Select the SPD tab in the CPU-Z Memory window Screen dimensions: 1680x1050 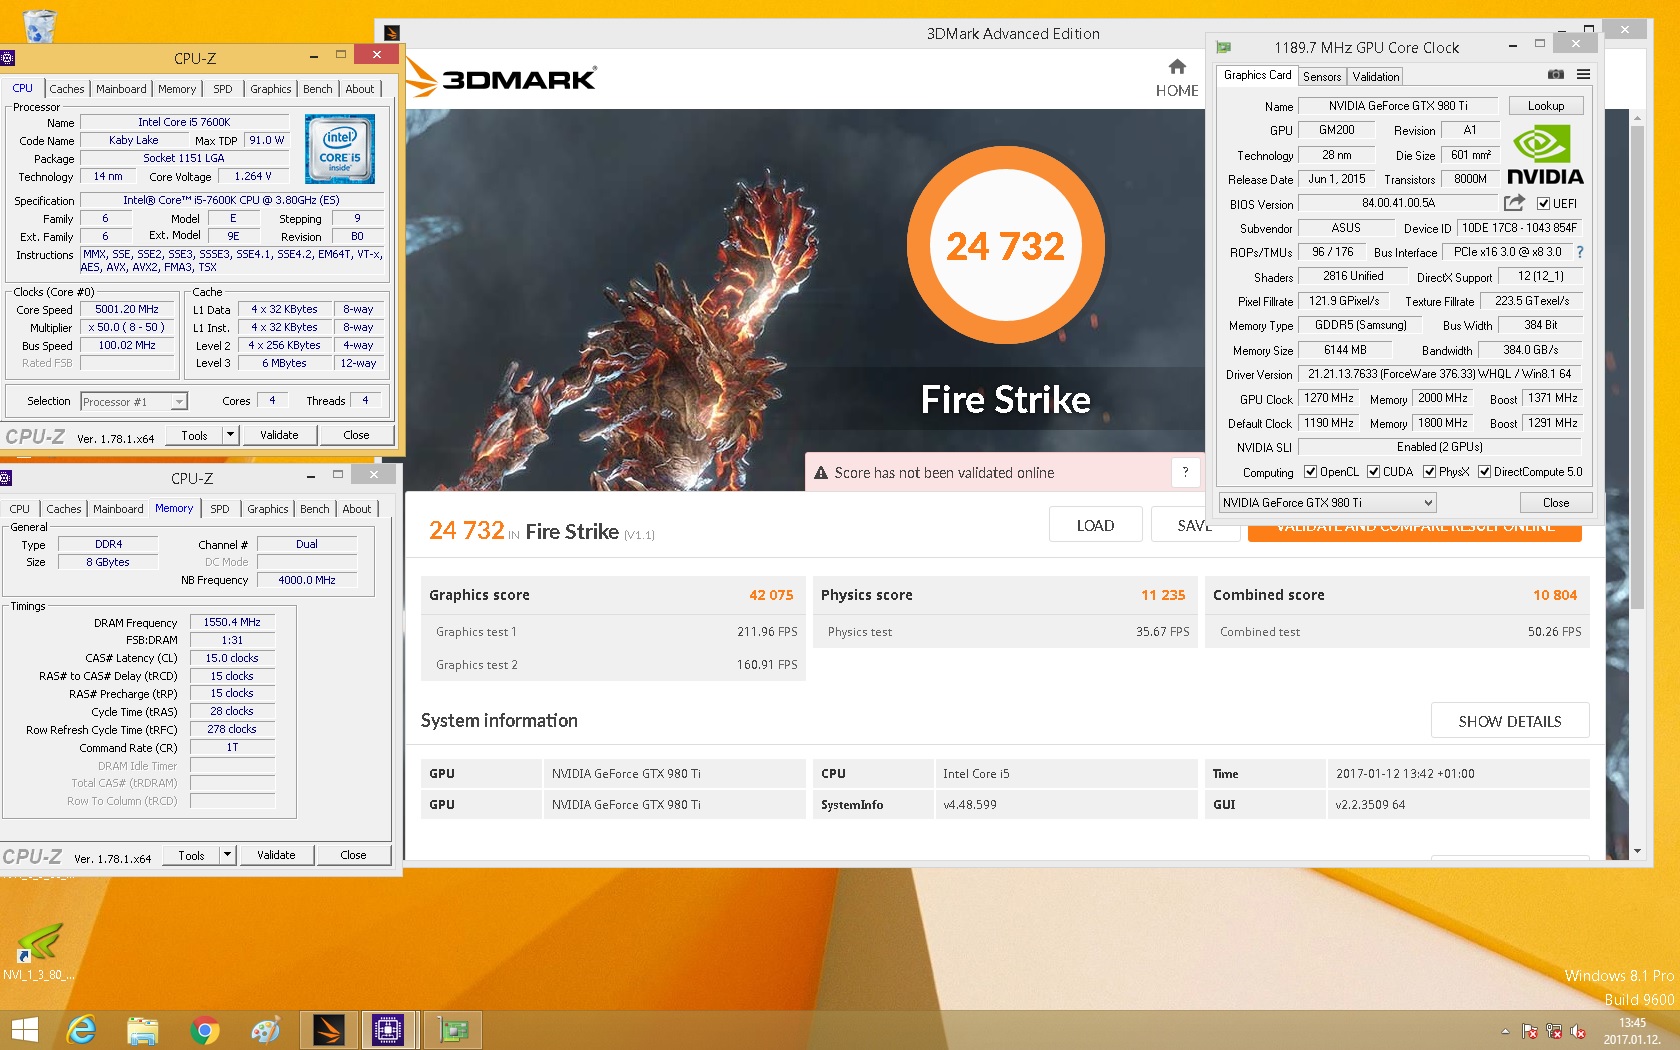(220, 509)
